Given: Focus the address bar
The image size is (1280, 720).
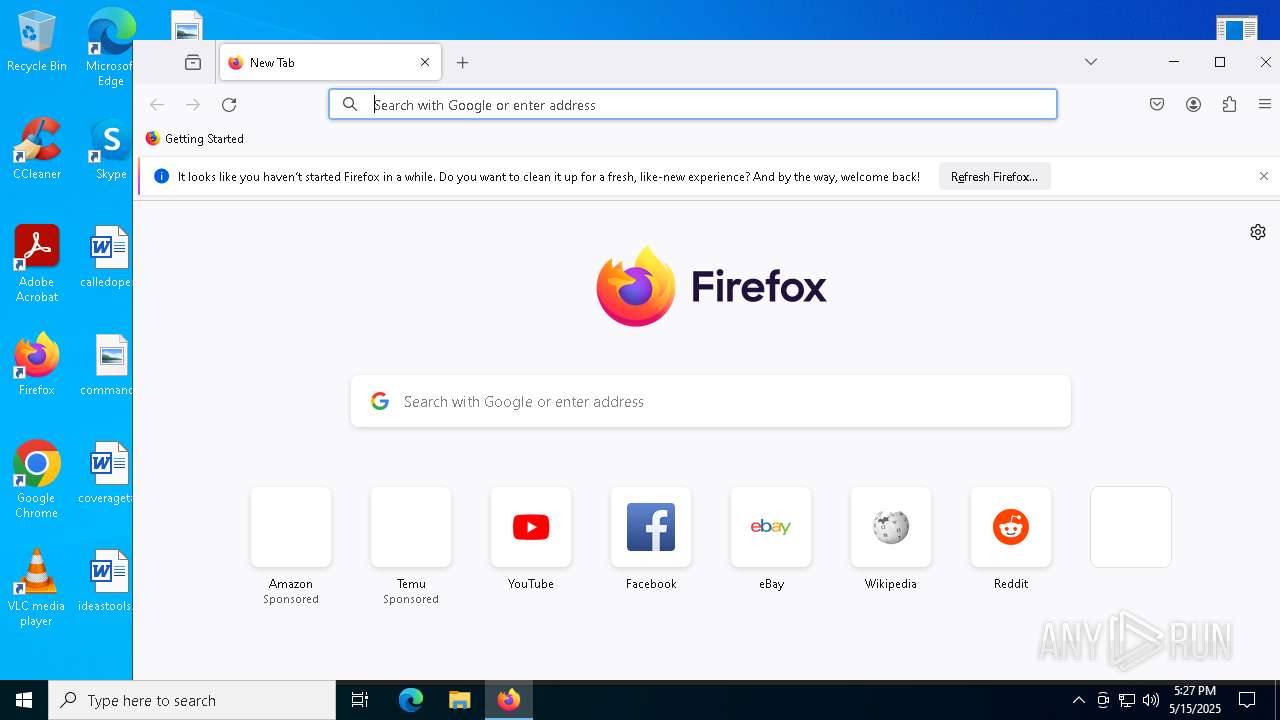Looking at the screenshot, I should point(693,104).
